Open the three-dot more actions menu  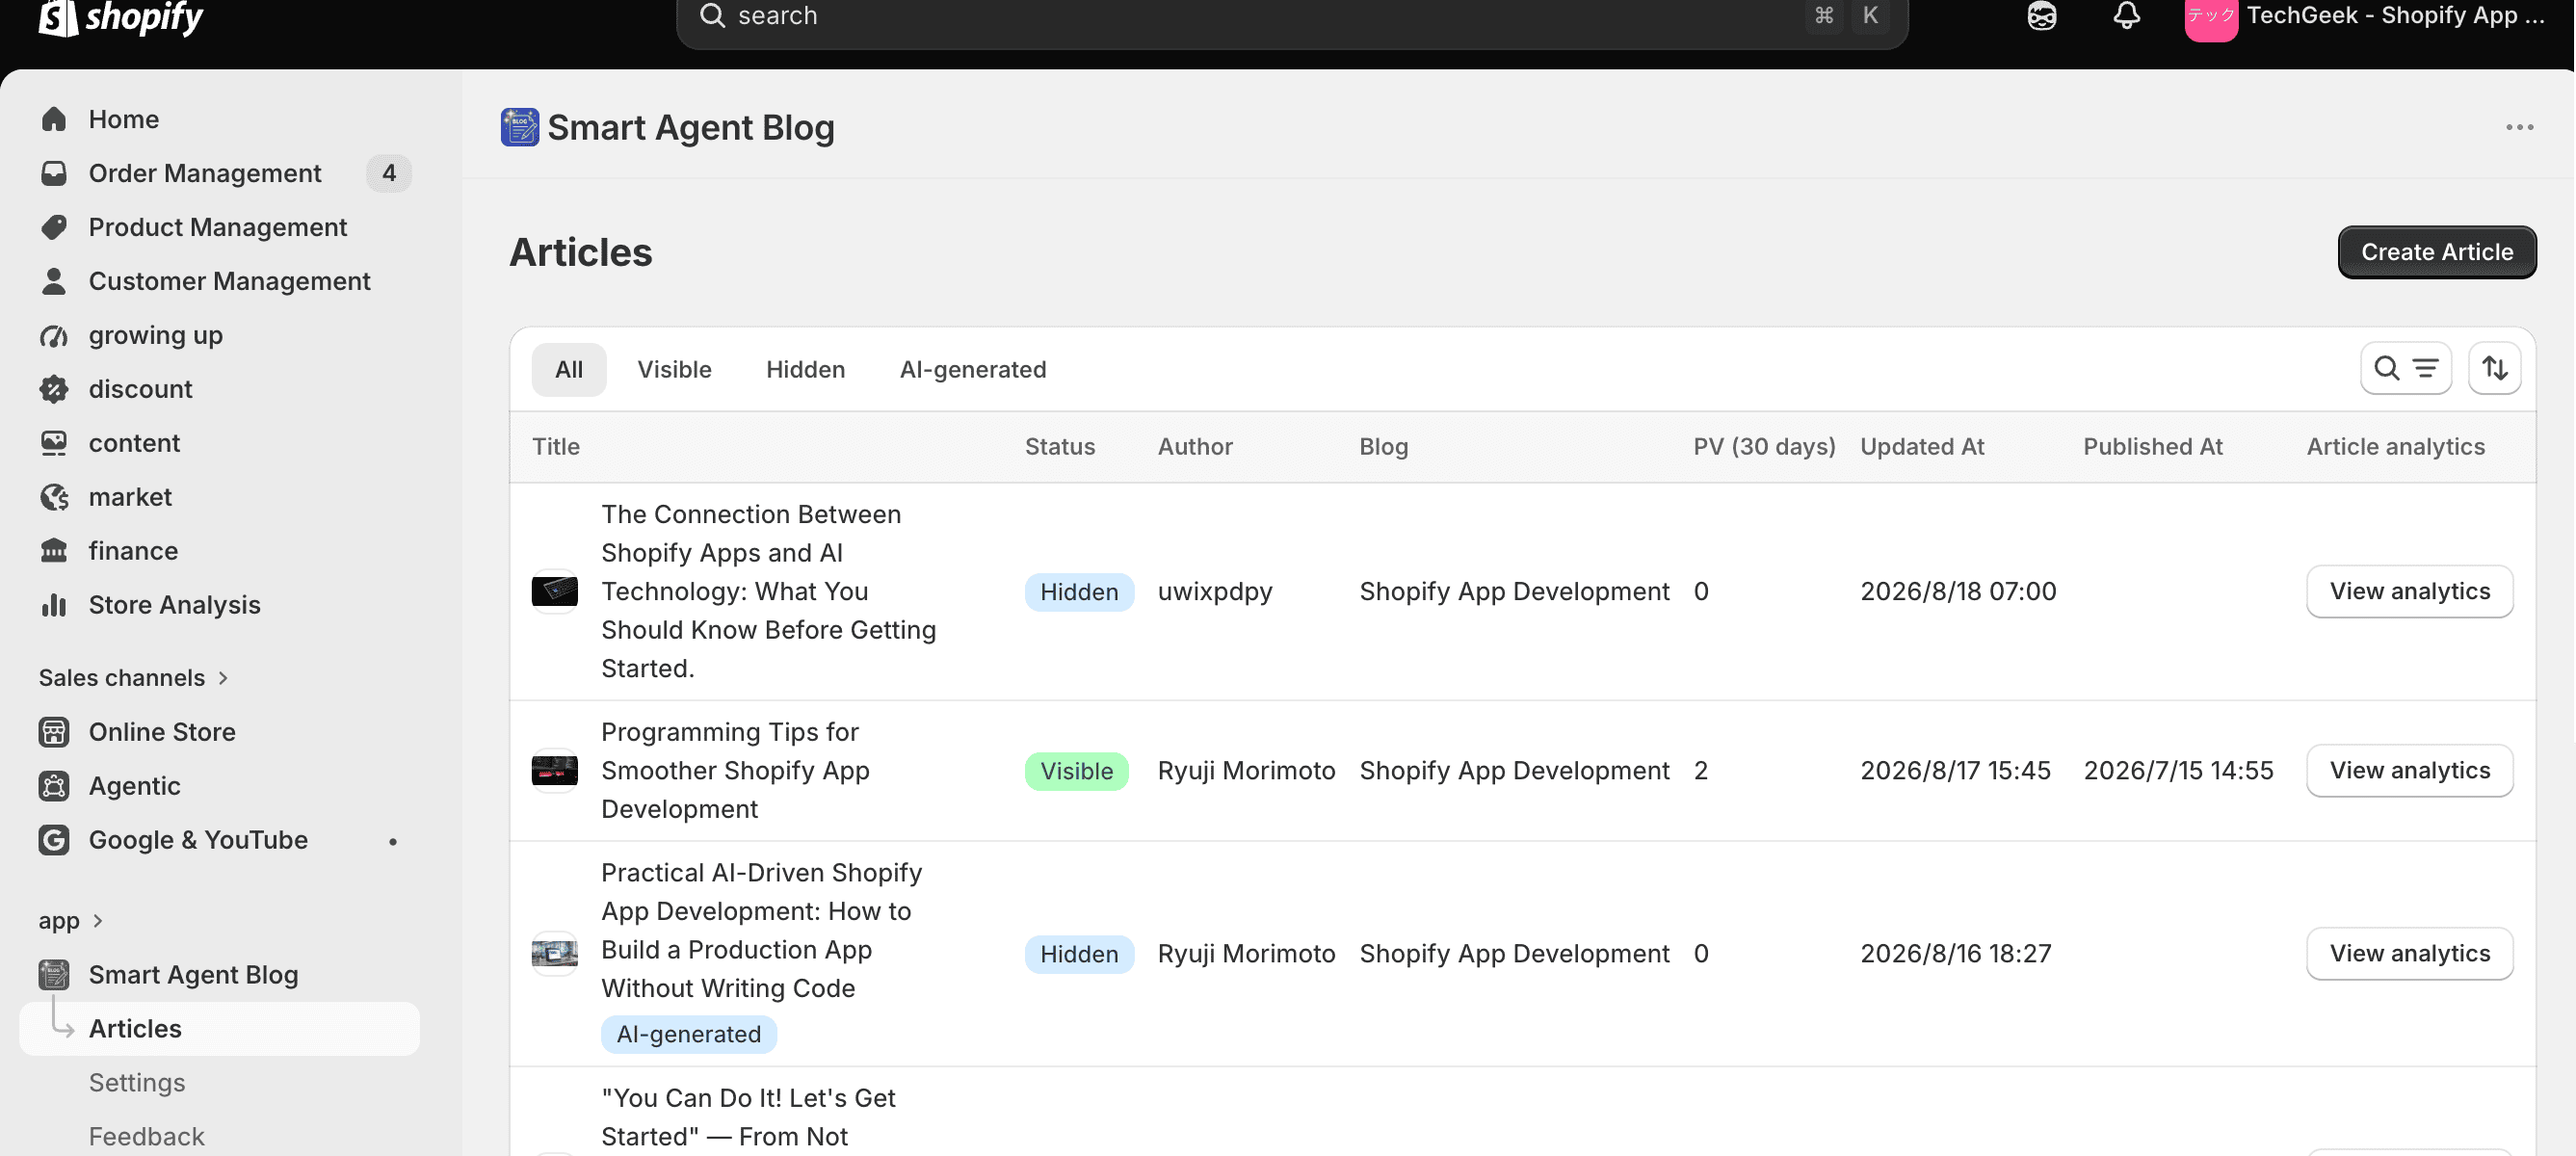point(2519,127)
